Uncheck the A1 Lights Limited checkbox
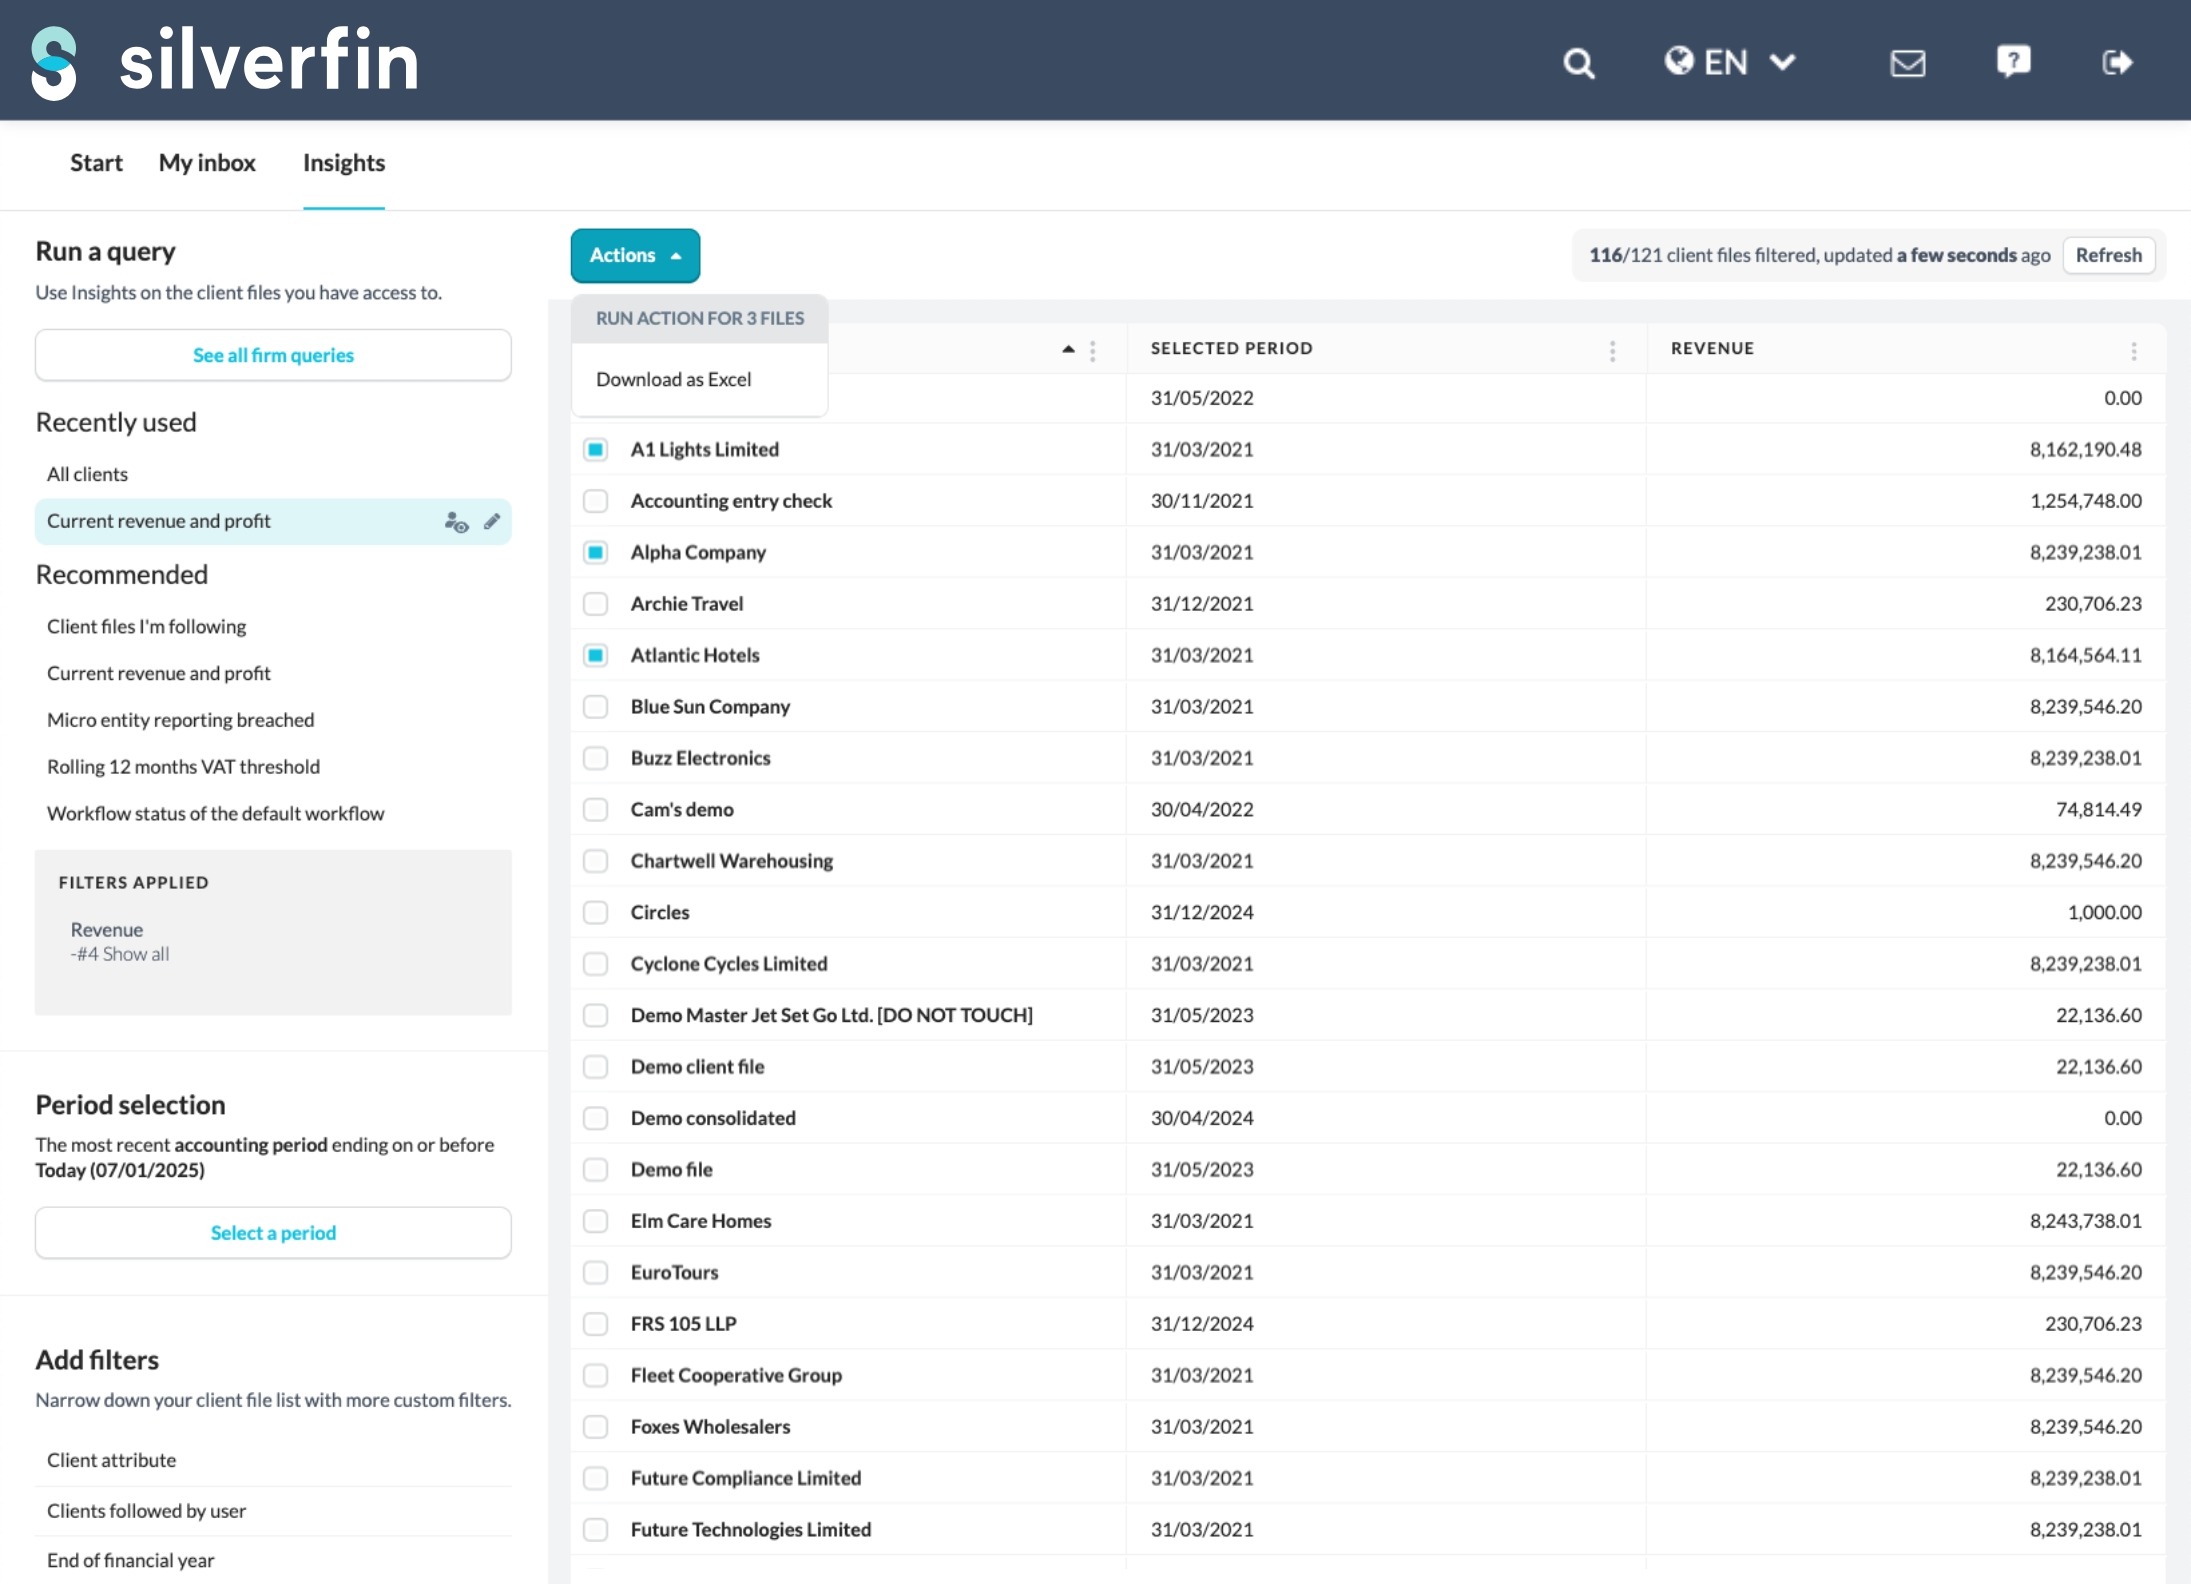The width and height of the screenshot is (2191, 1584). point(595,450)
